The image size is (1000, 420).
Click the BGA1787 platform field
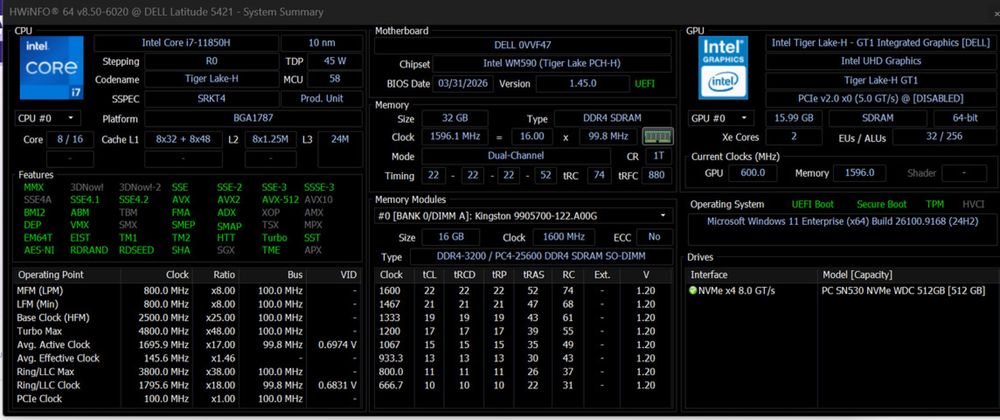[253, 119]
